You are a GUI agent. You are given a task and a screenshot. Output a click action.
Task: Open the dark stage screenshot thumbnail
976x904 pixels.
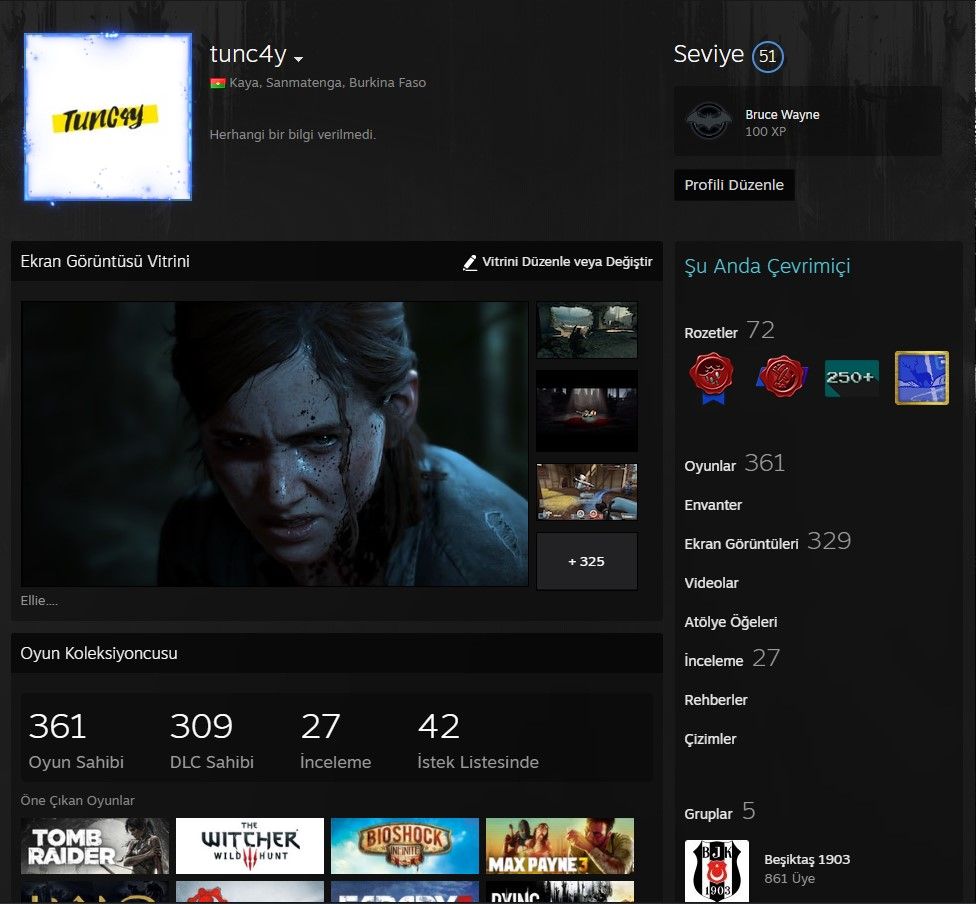point(586,411)
